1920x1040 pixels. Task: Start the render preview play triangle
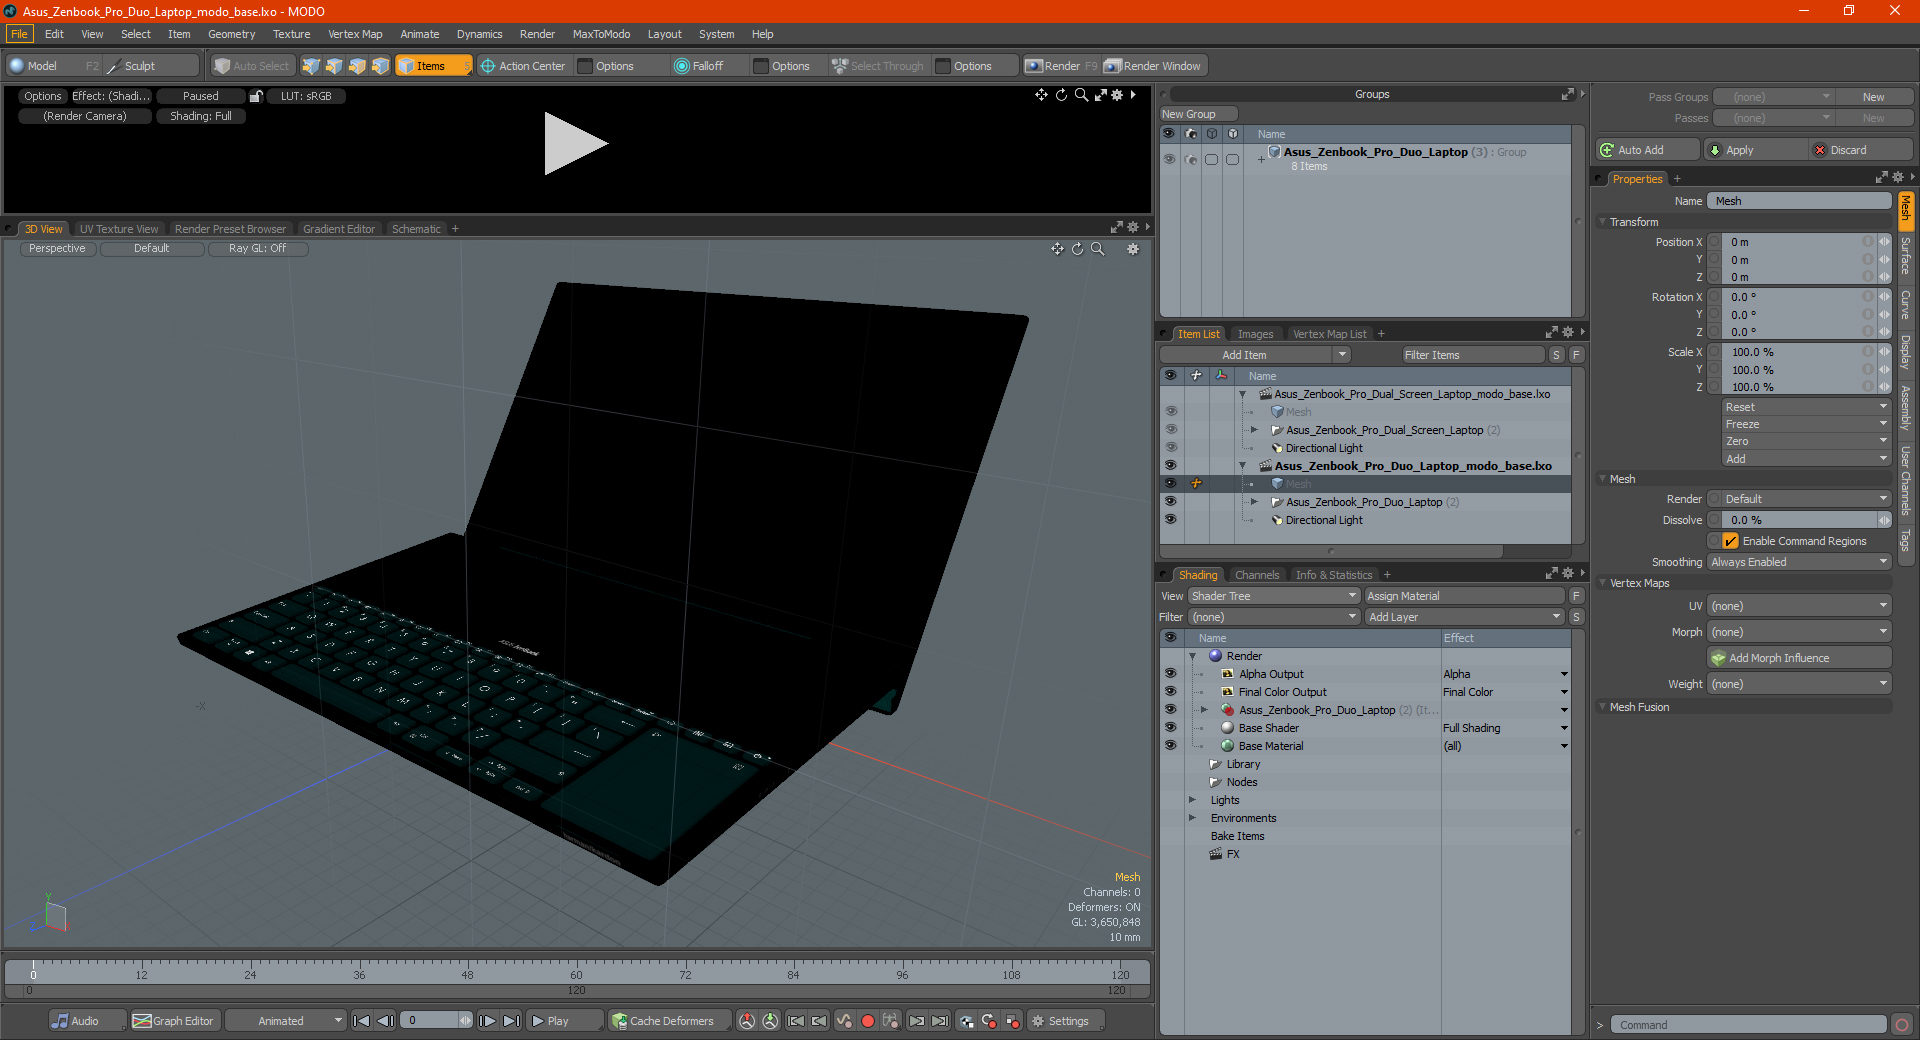click(x=575, y=144)
